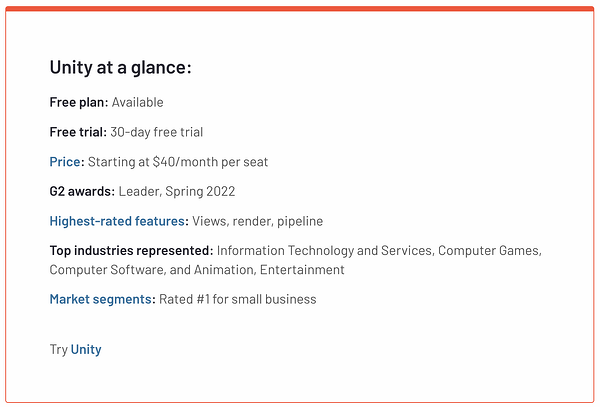This screenshot has width=600, height=407.
Task: Select the 'Available' text
Action: coord(138,102)
